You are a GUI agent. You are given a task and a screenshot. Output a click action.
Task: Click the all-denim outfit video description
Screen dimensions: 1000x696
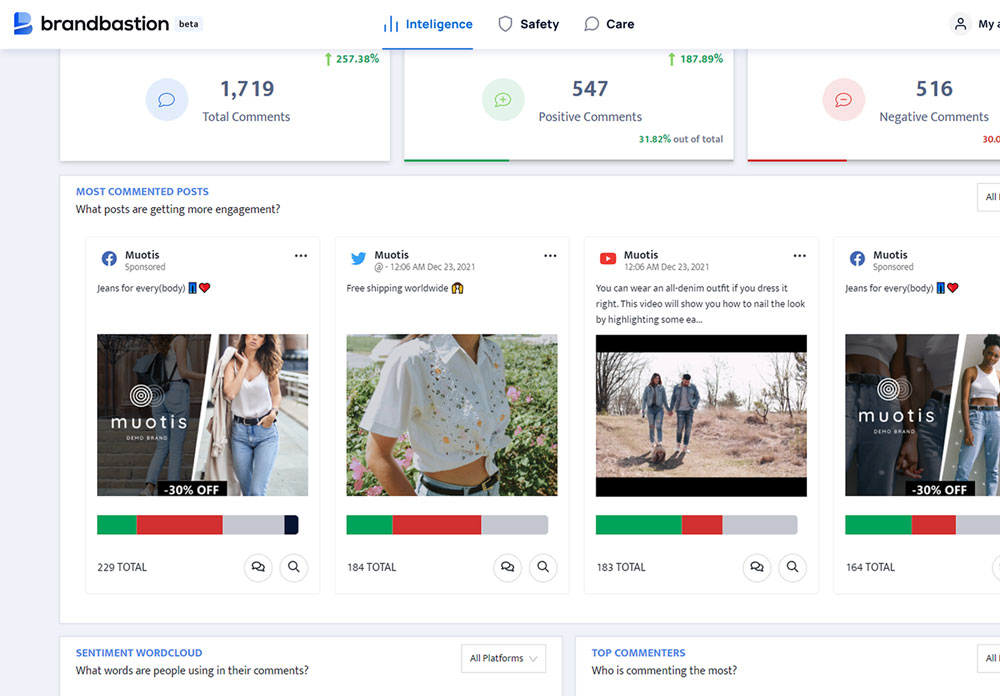[700, 304]
